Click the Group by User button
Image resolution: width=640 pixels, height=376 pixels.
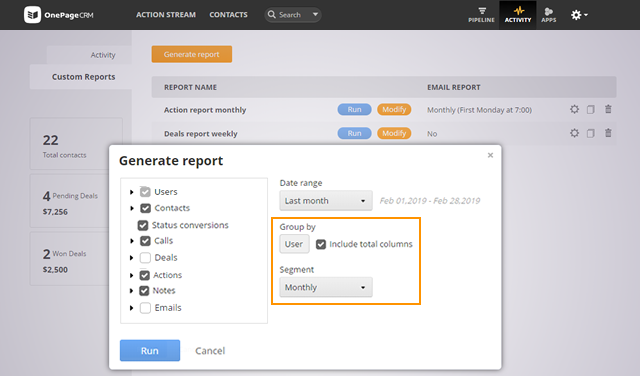pyautogui.click(x=294, y=244)
